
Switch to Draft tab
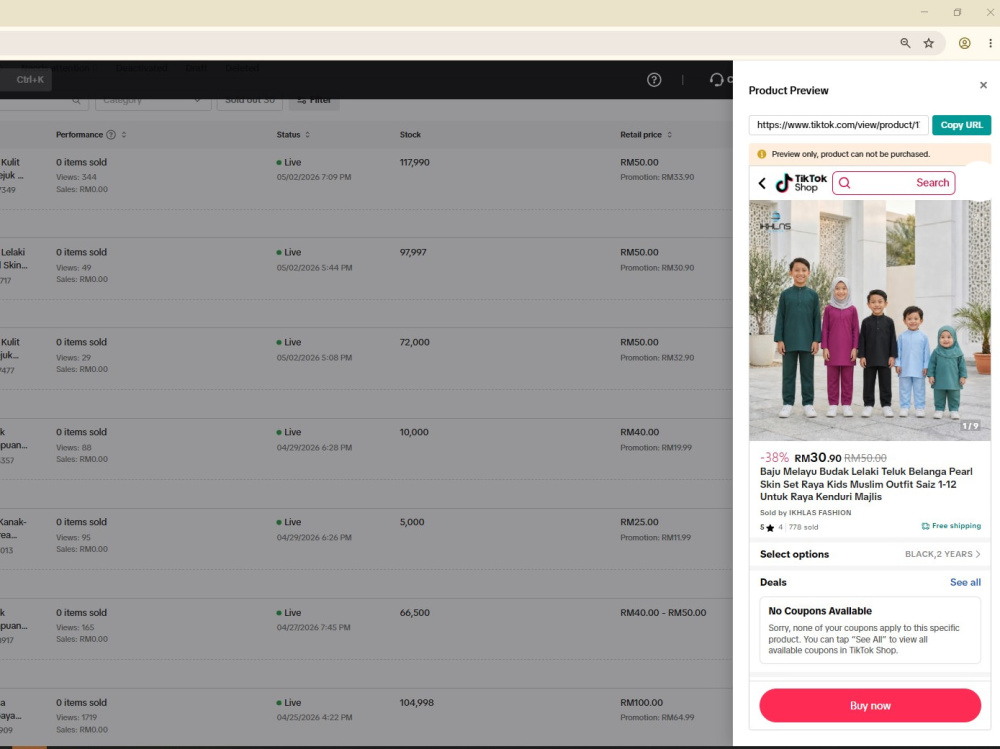(196, 68)
